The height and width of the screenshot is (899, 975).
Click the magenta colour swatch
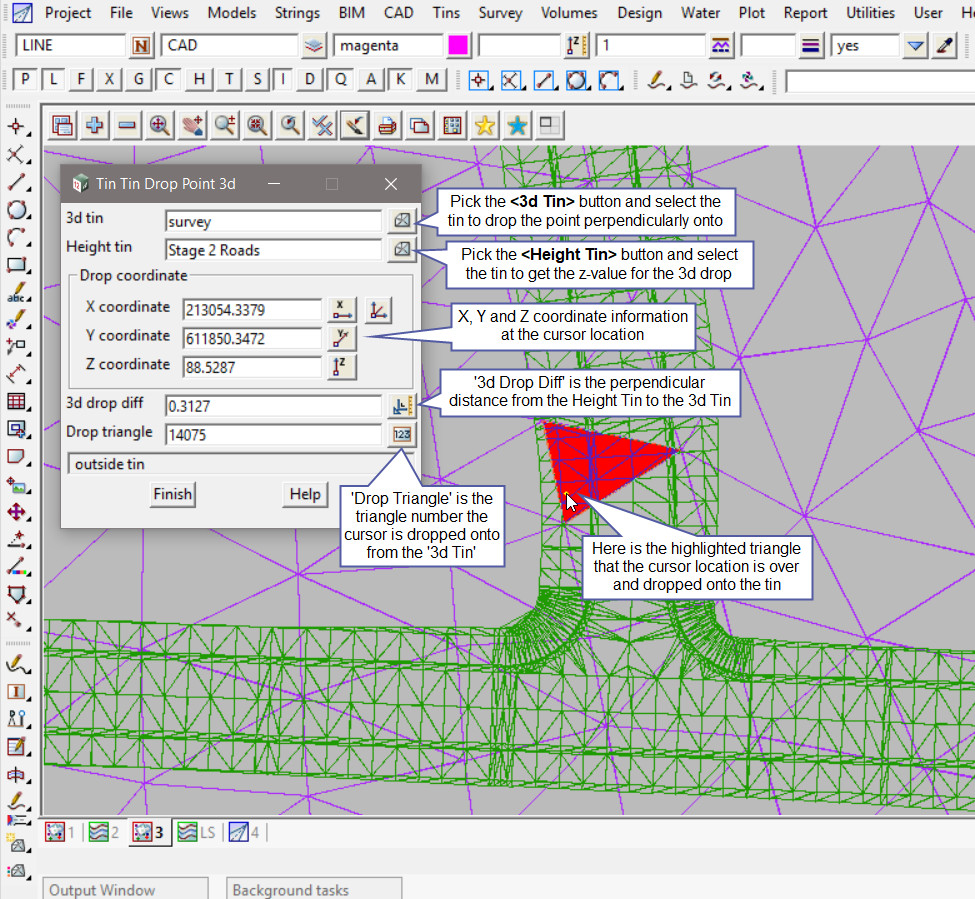point(459,46)
